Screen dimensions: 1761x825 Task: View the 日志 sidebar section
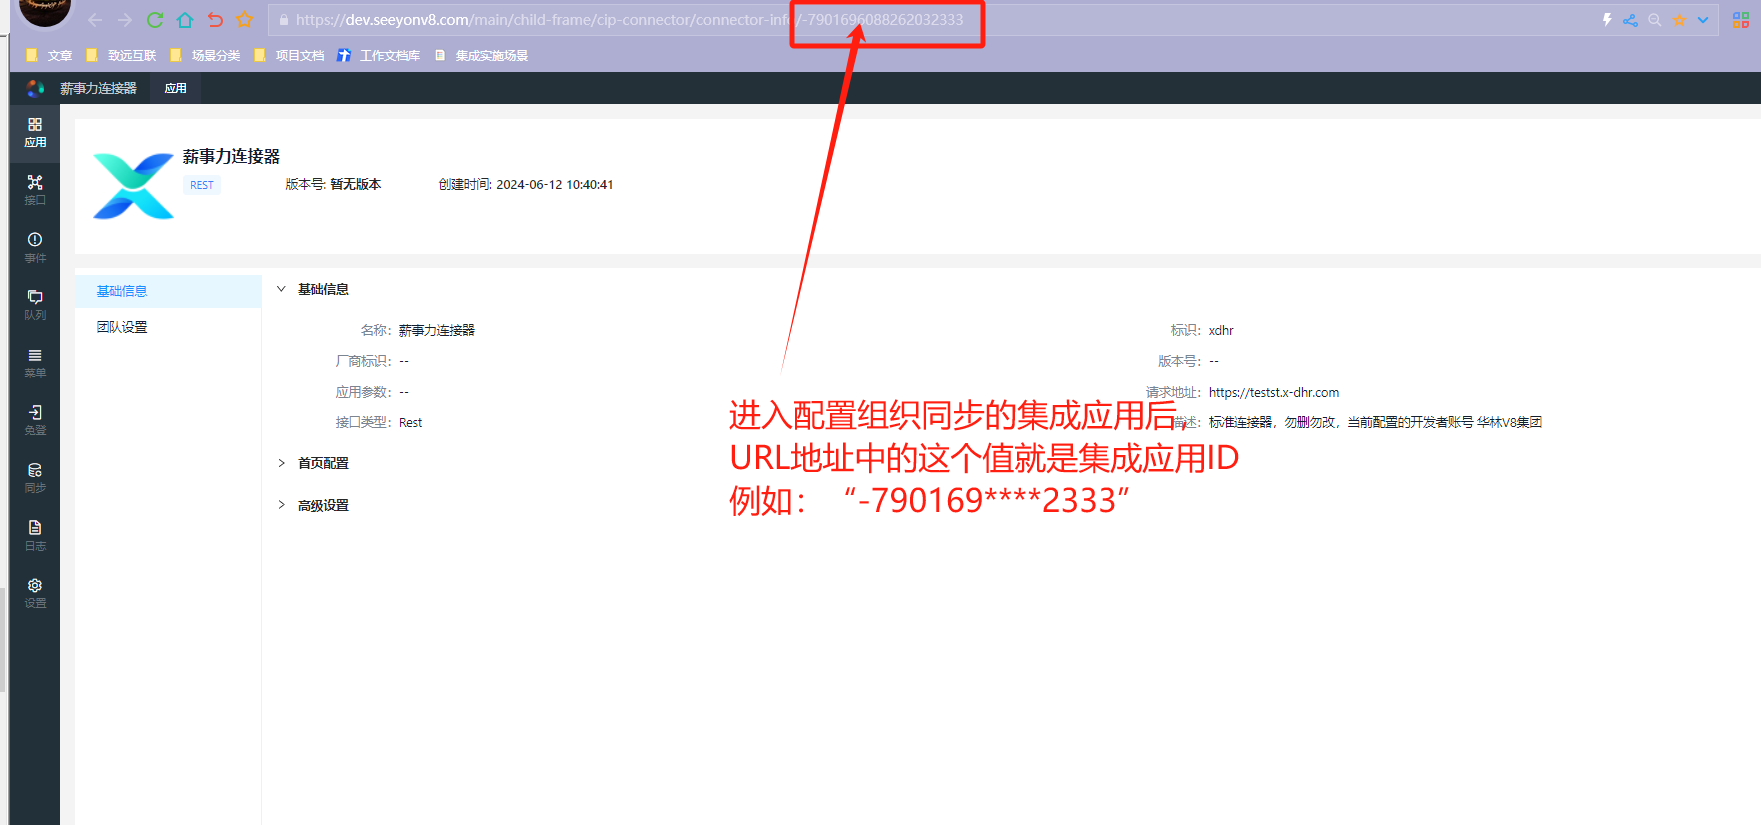pos(35,535)
